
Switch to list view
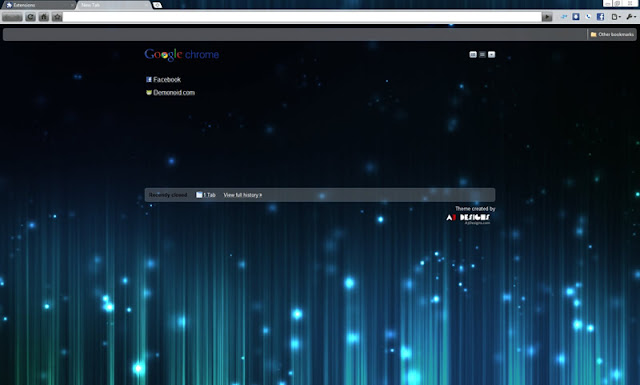482,55
